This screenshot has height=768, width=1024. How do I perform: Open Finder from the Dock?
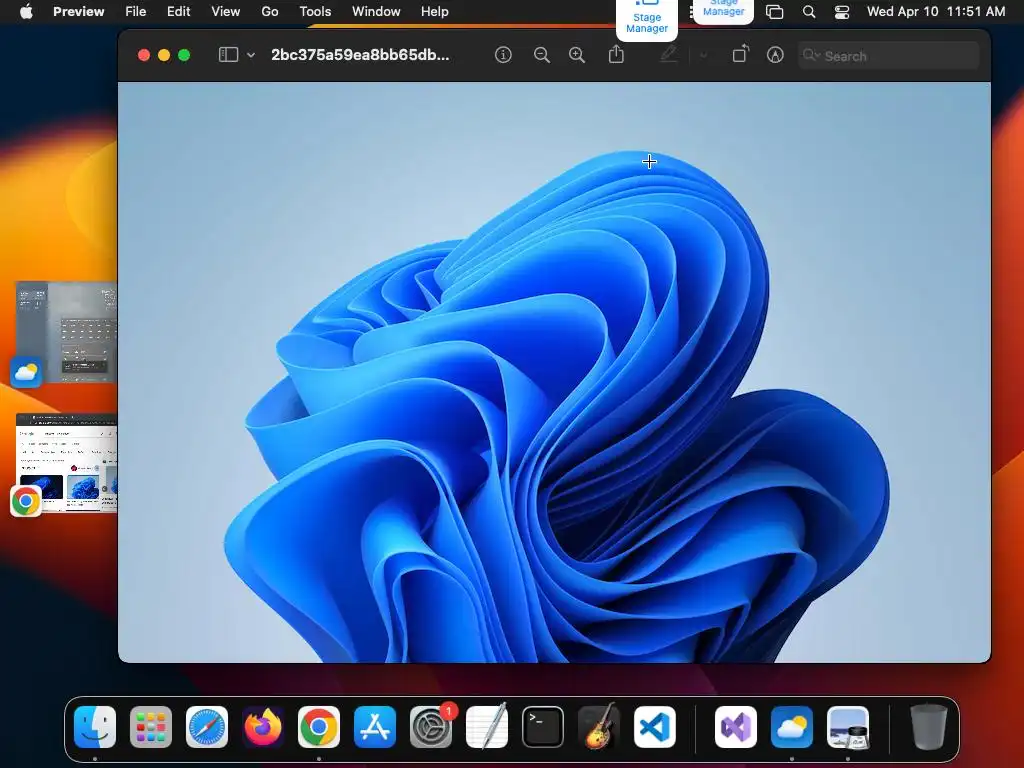95,727
